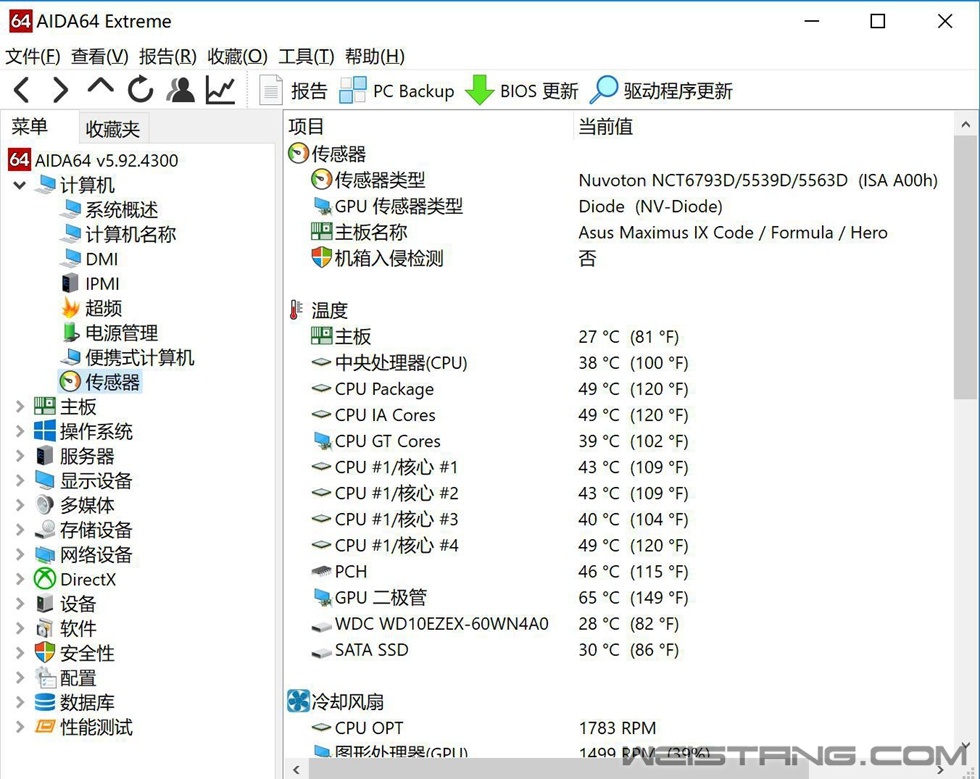This screenshot has height=779, width=980.
Task: Go up one level with up arrow
Action: 100,89
